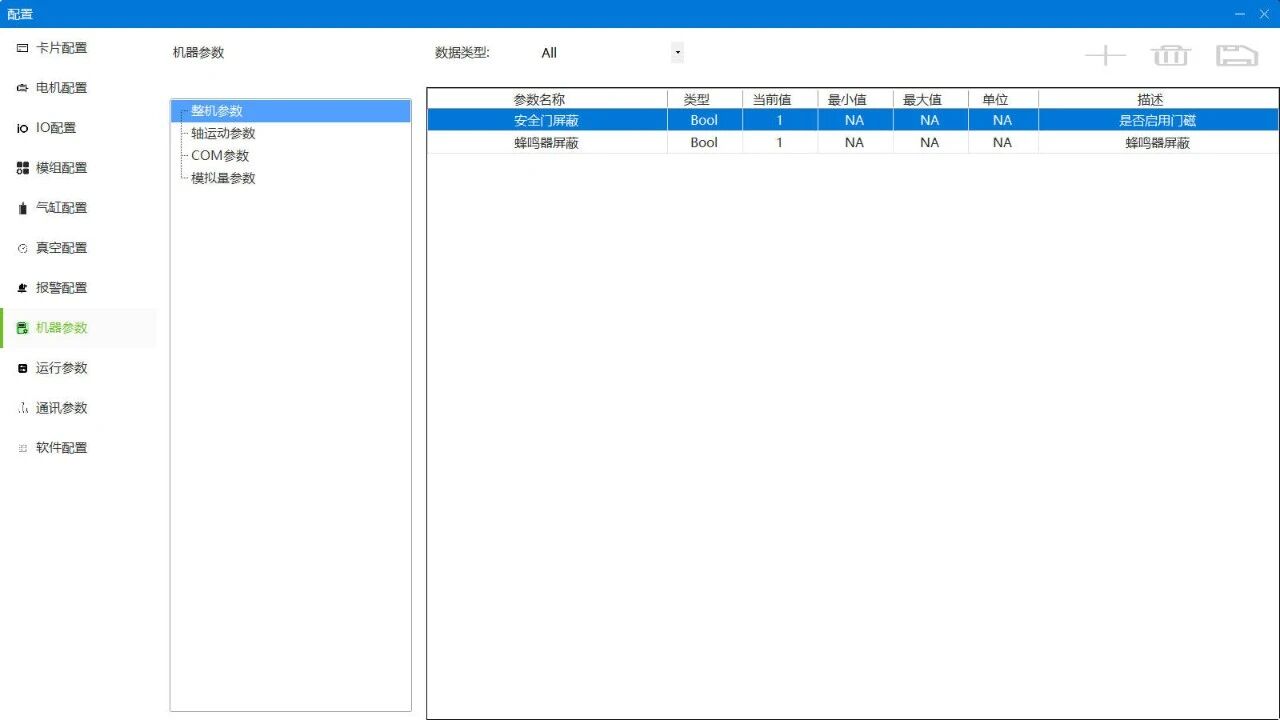Click the 最小值 column header

tap(855, 99)
